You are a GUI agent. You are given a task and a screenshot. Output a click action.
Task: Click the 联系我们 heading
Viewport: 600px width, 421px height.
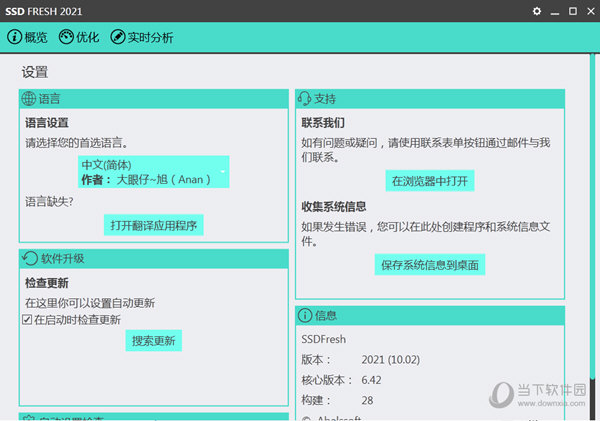[x=323, y=122]
